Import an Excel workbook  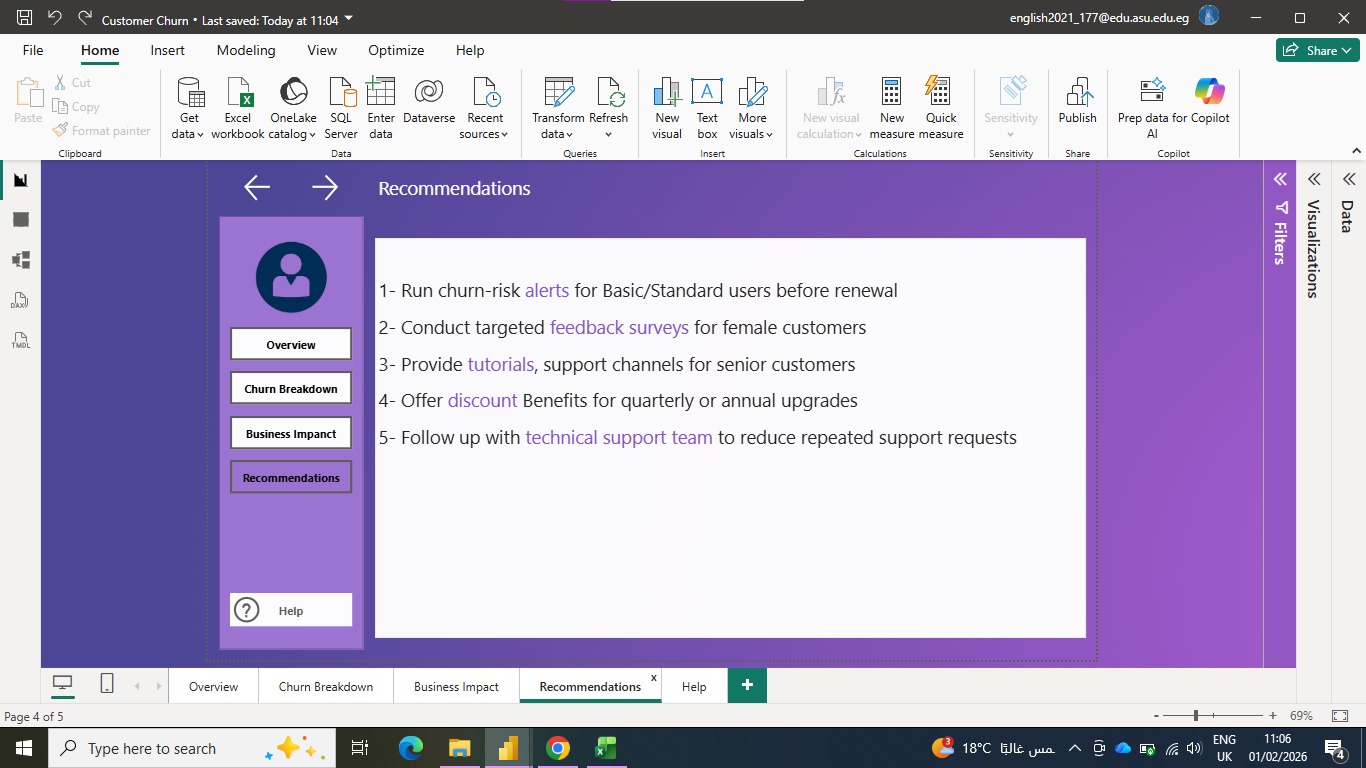238,108
